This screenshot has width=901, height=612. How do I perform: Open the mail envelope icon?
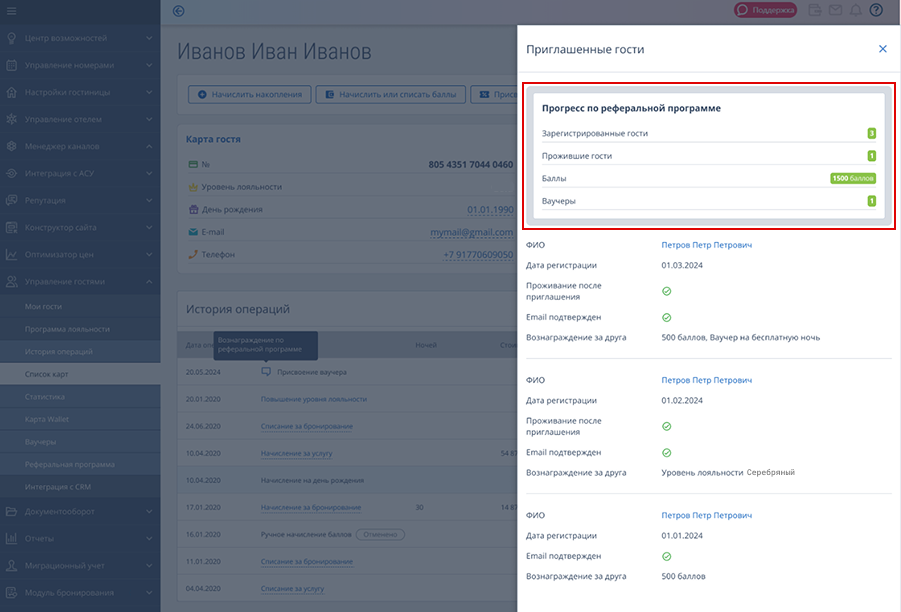tap(835, 11)
